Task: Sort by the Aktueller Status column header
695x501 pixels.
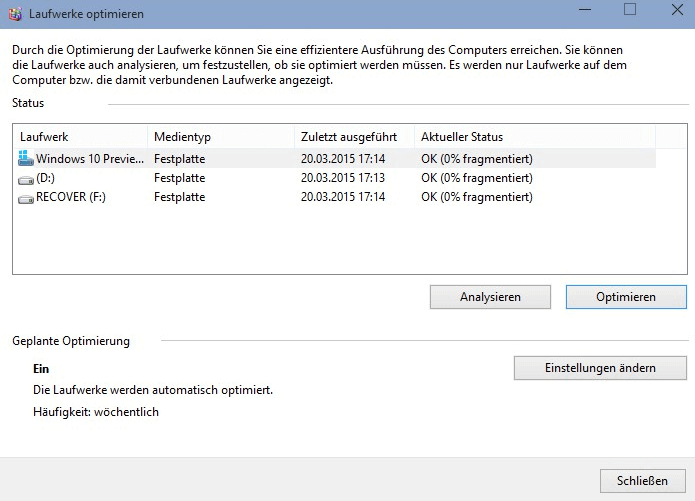Action: click(535, 137)
